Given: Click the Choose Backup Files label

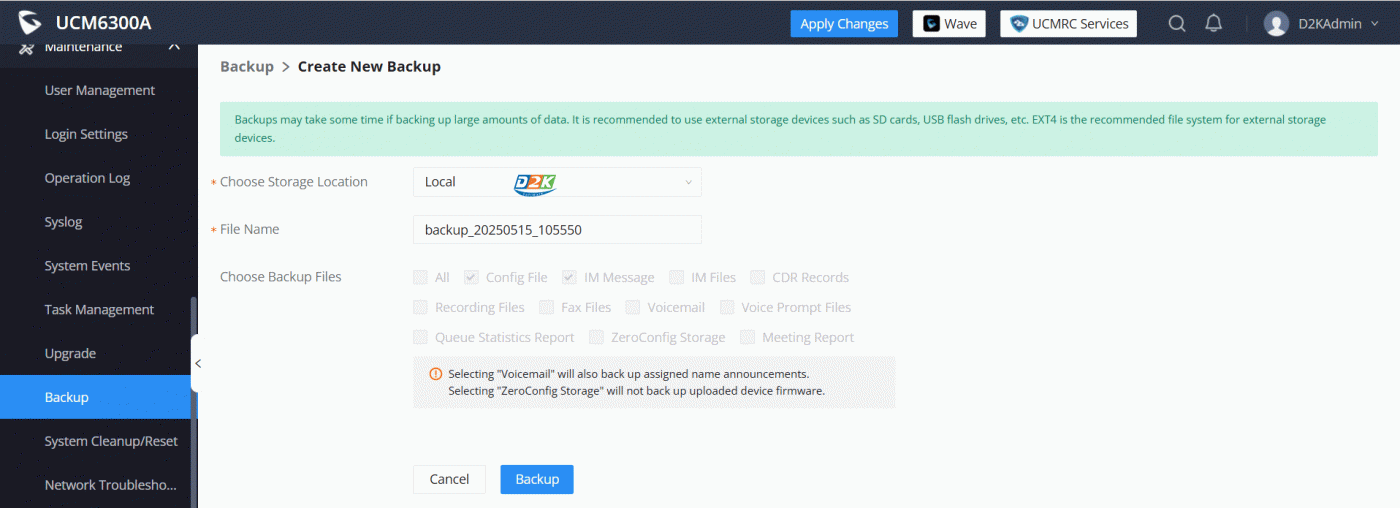Looking at the screenshot, I should tap(281, 277).
